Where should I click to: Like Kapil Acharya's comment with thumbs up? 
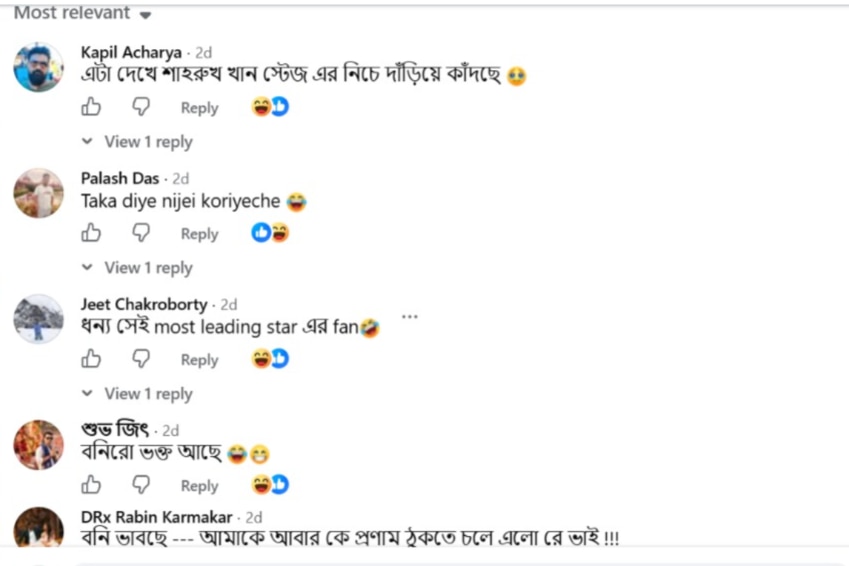click(91, 107)
